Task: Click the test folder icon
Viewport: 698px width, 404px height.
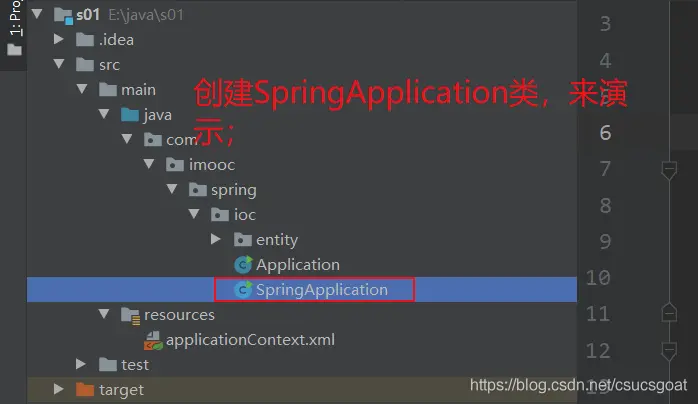Action: point(108,364)
